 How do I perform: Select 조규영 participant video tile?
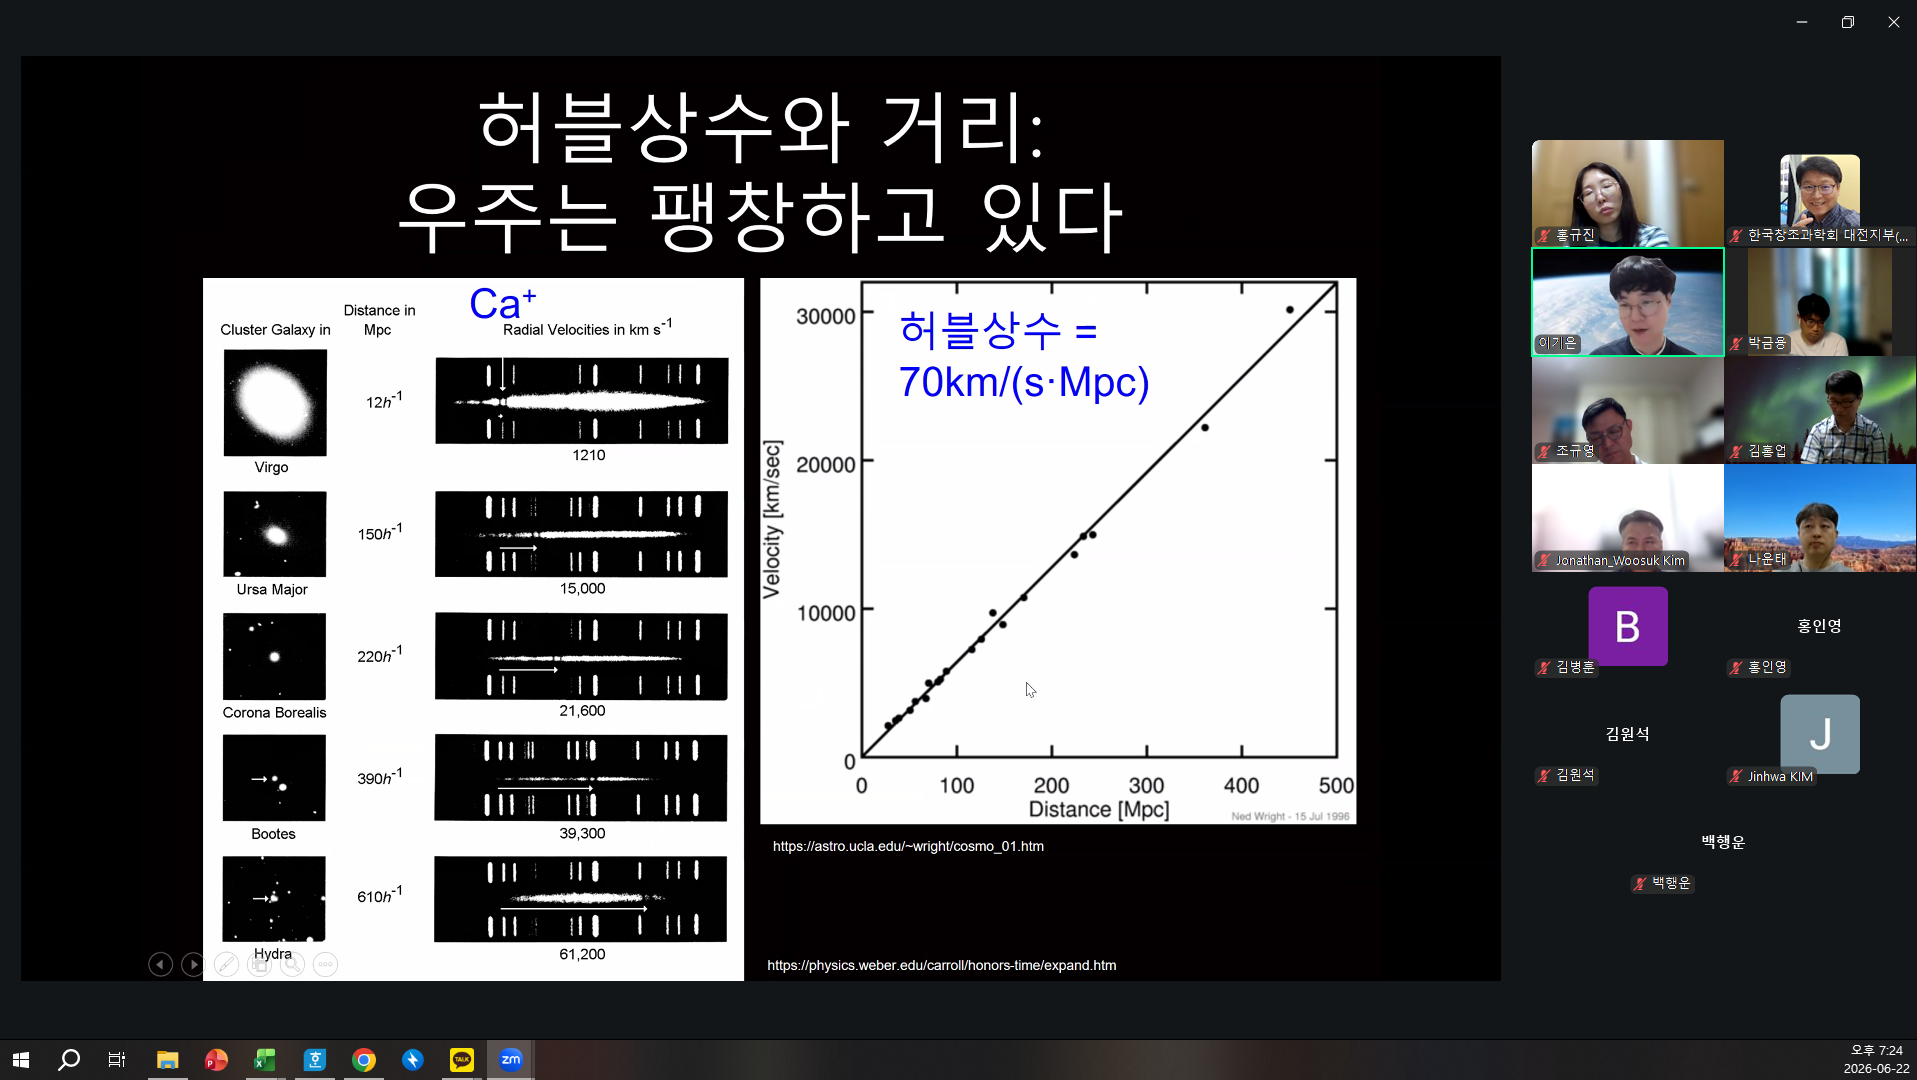tap(1627, 410)
